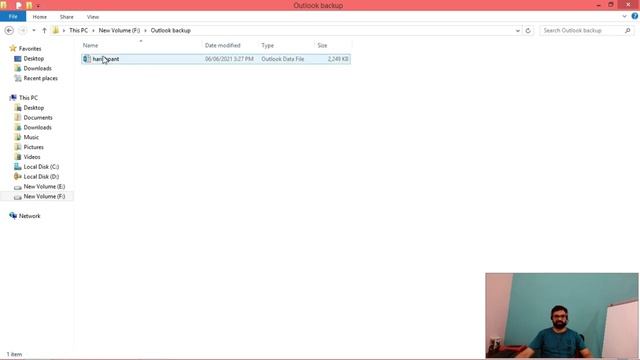Click the webcam video overlay
Screen dimensions: 640x360
tap(562, 315)
